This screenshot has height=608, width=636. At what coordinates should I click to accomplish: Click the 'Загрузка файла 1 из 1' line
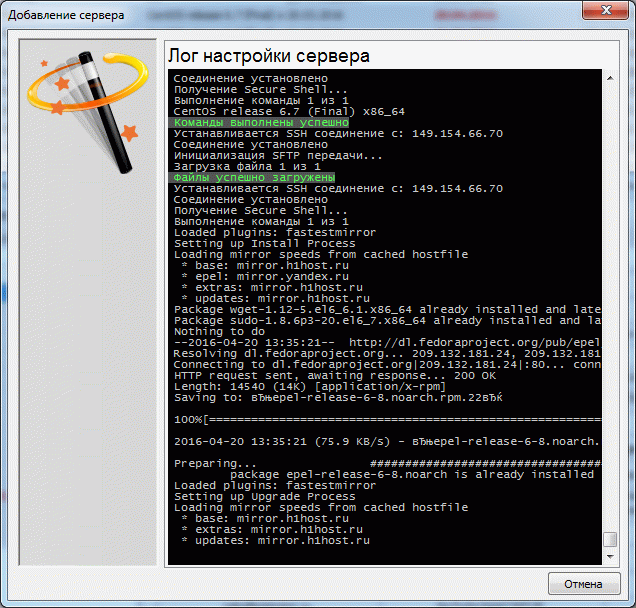click(x=247, y=167)
